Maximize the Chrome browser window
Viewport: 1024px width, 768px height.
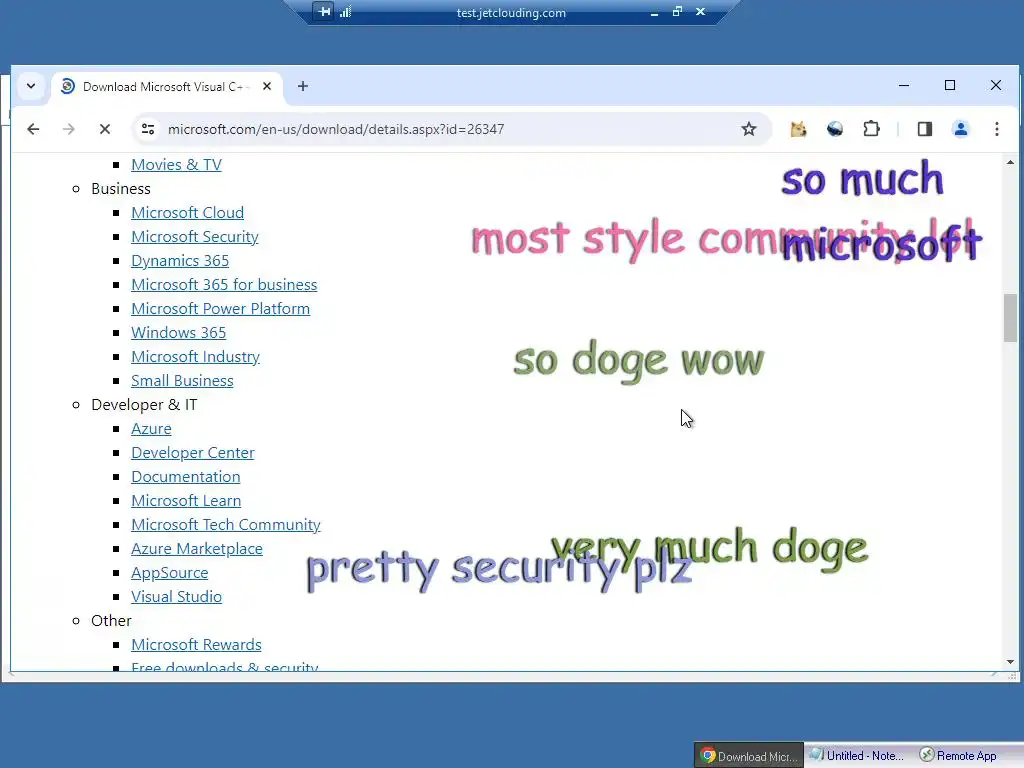pyautogui.click(x=950, y=86)
